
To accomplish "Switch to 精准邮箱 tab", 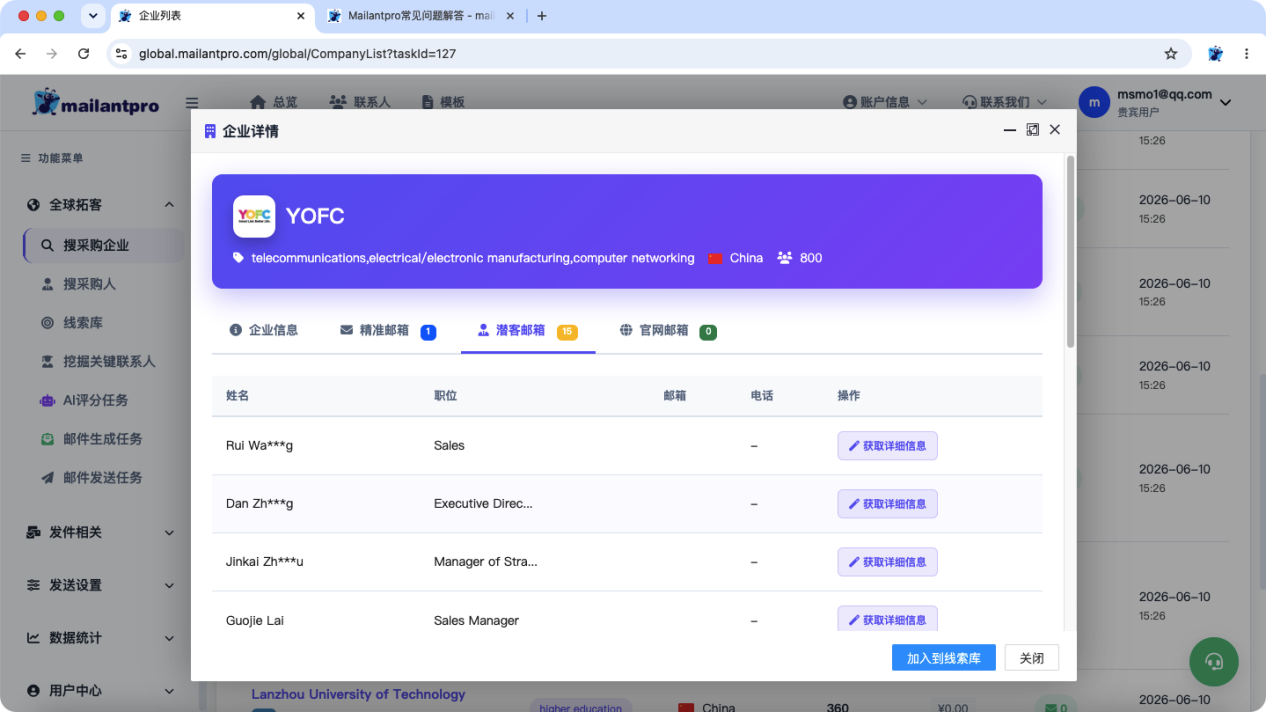I will pyautogui.click(x=388, y=331).
